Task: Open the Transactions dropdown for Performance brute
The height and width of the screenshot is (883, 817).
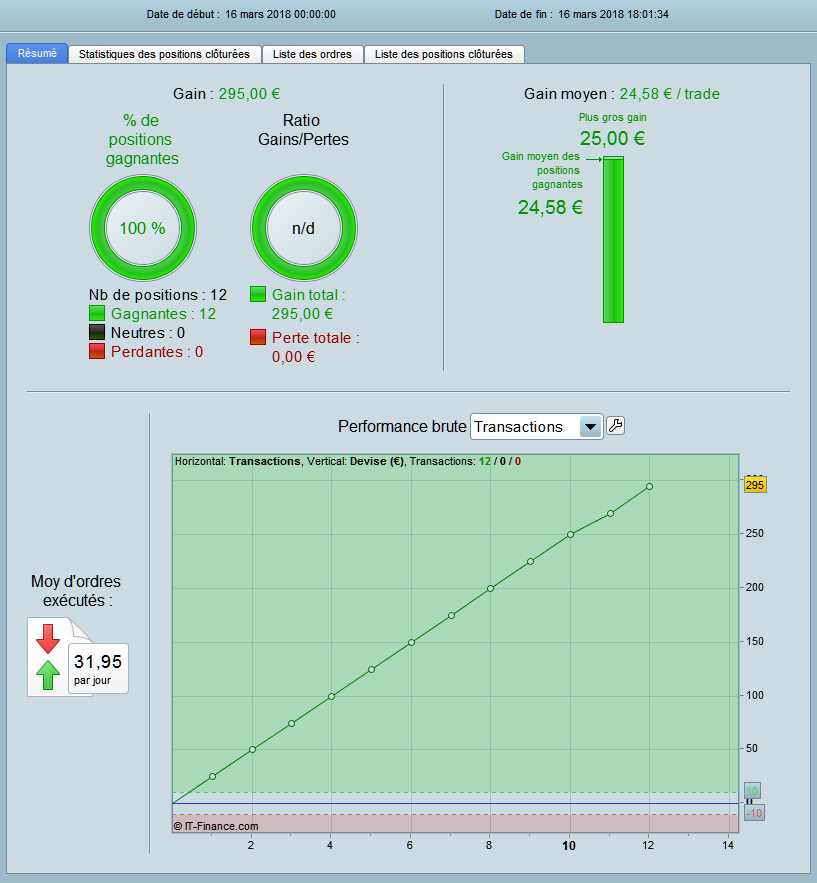Action: 537,427
